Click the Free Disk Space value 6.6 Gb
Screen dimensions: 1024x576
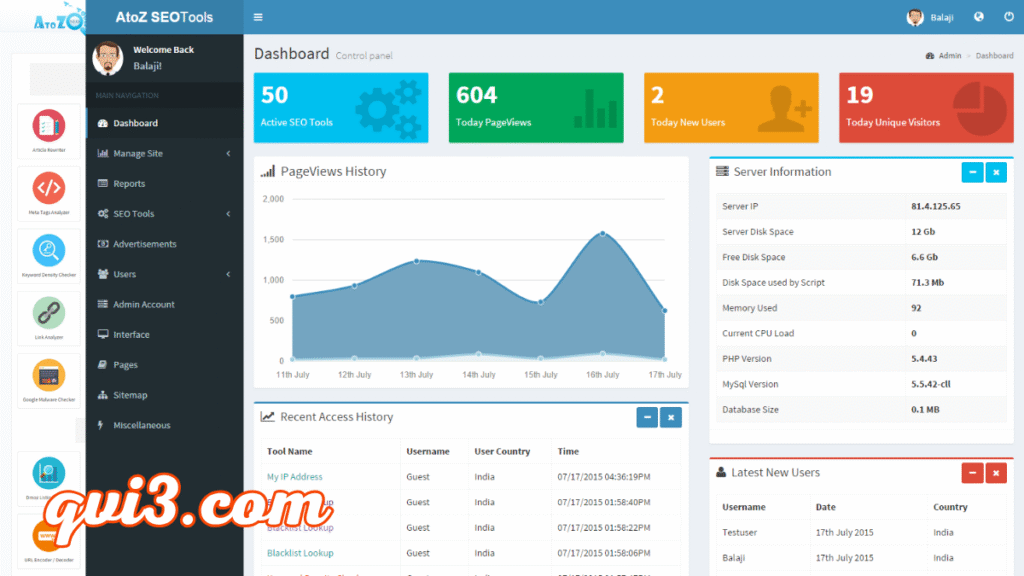(x=924, y=257)
